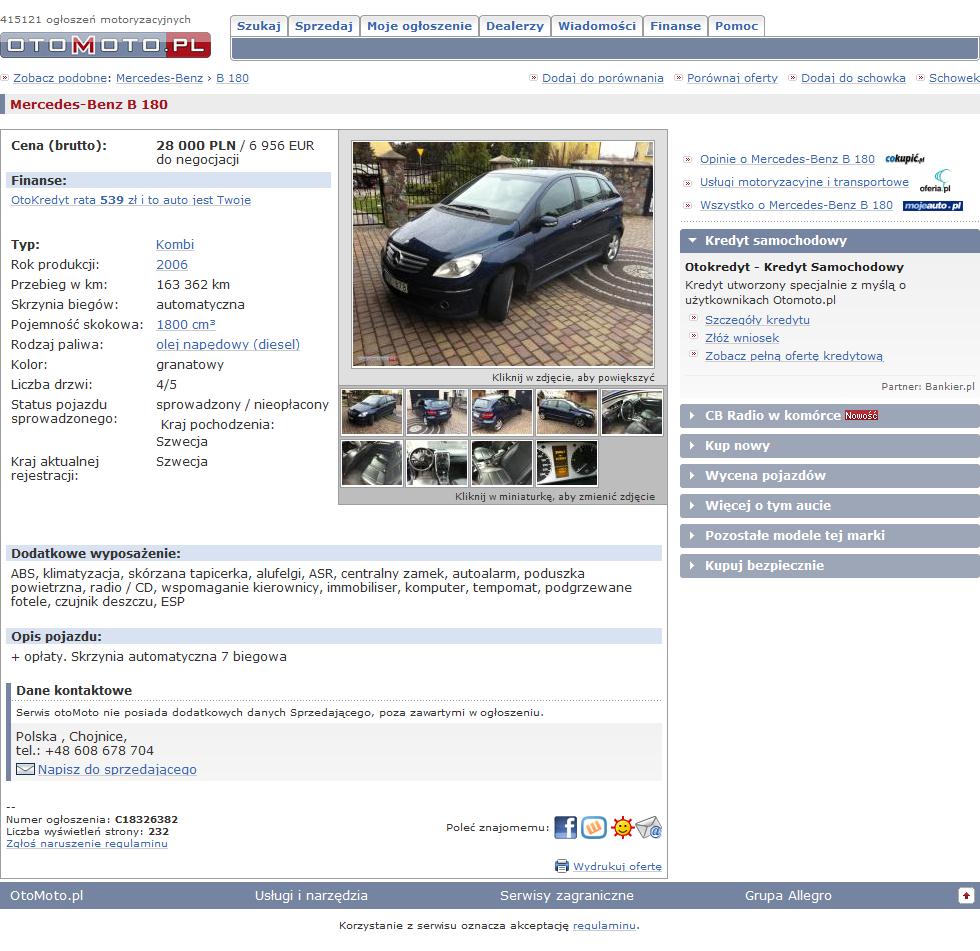Expand the Wycena pojazdów section
The image size is (980, 951).
tap(829, 476)
